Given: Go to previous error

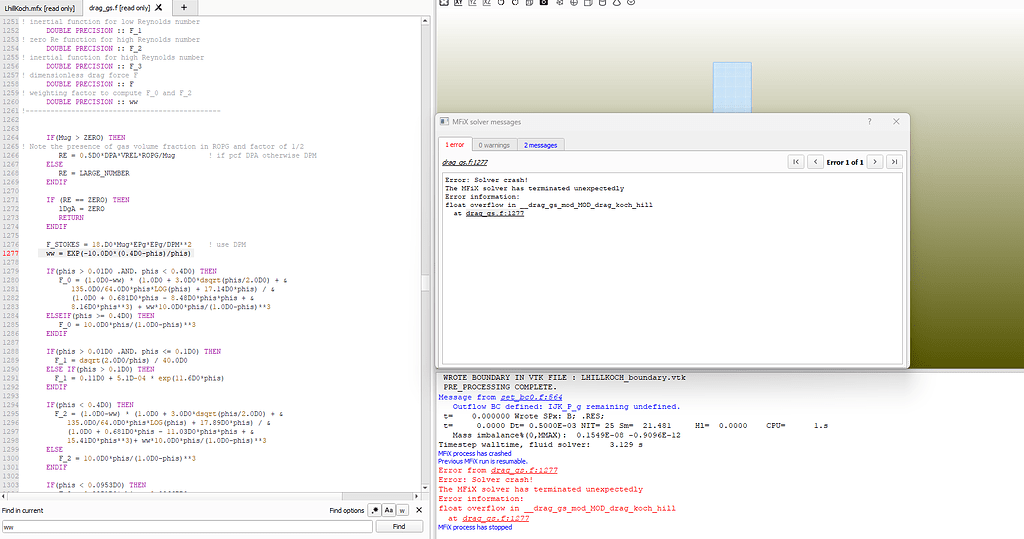Looking at the screenshot, I should click(x=813, y=161).
